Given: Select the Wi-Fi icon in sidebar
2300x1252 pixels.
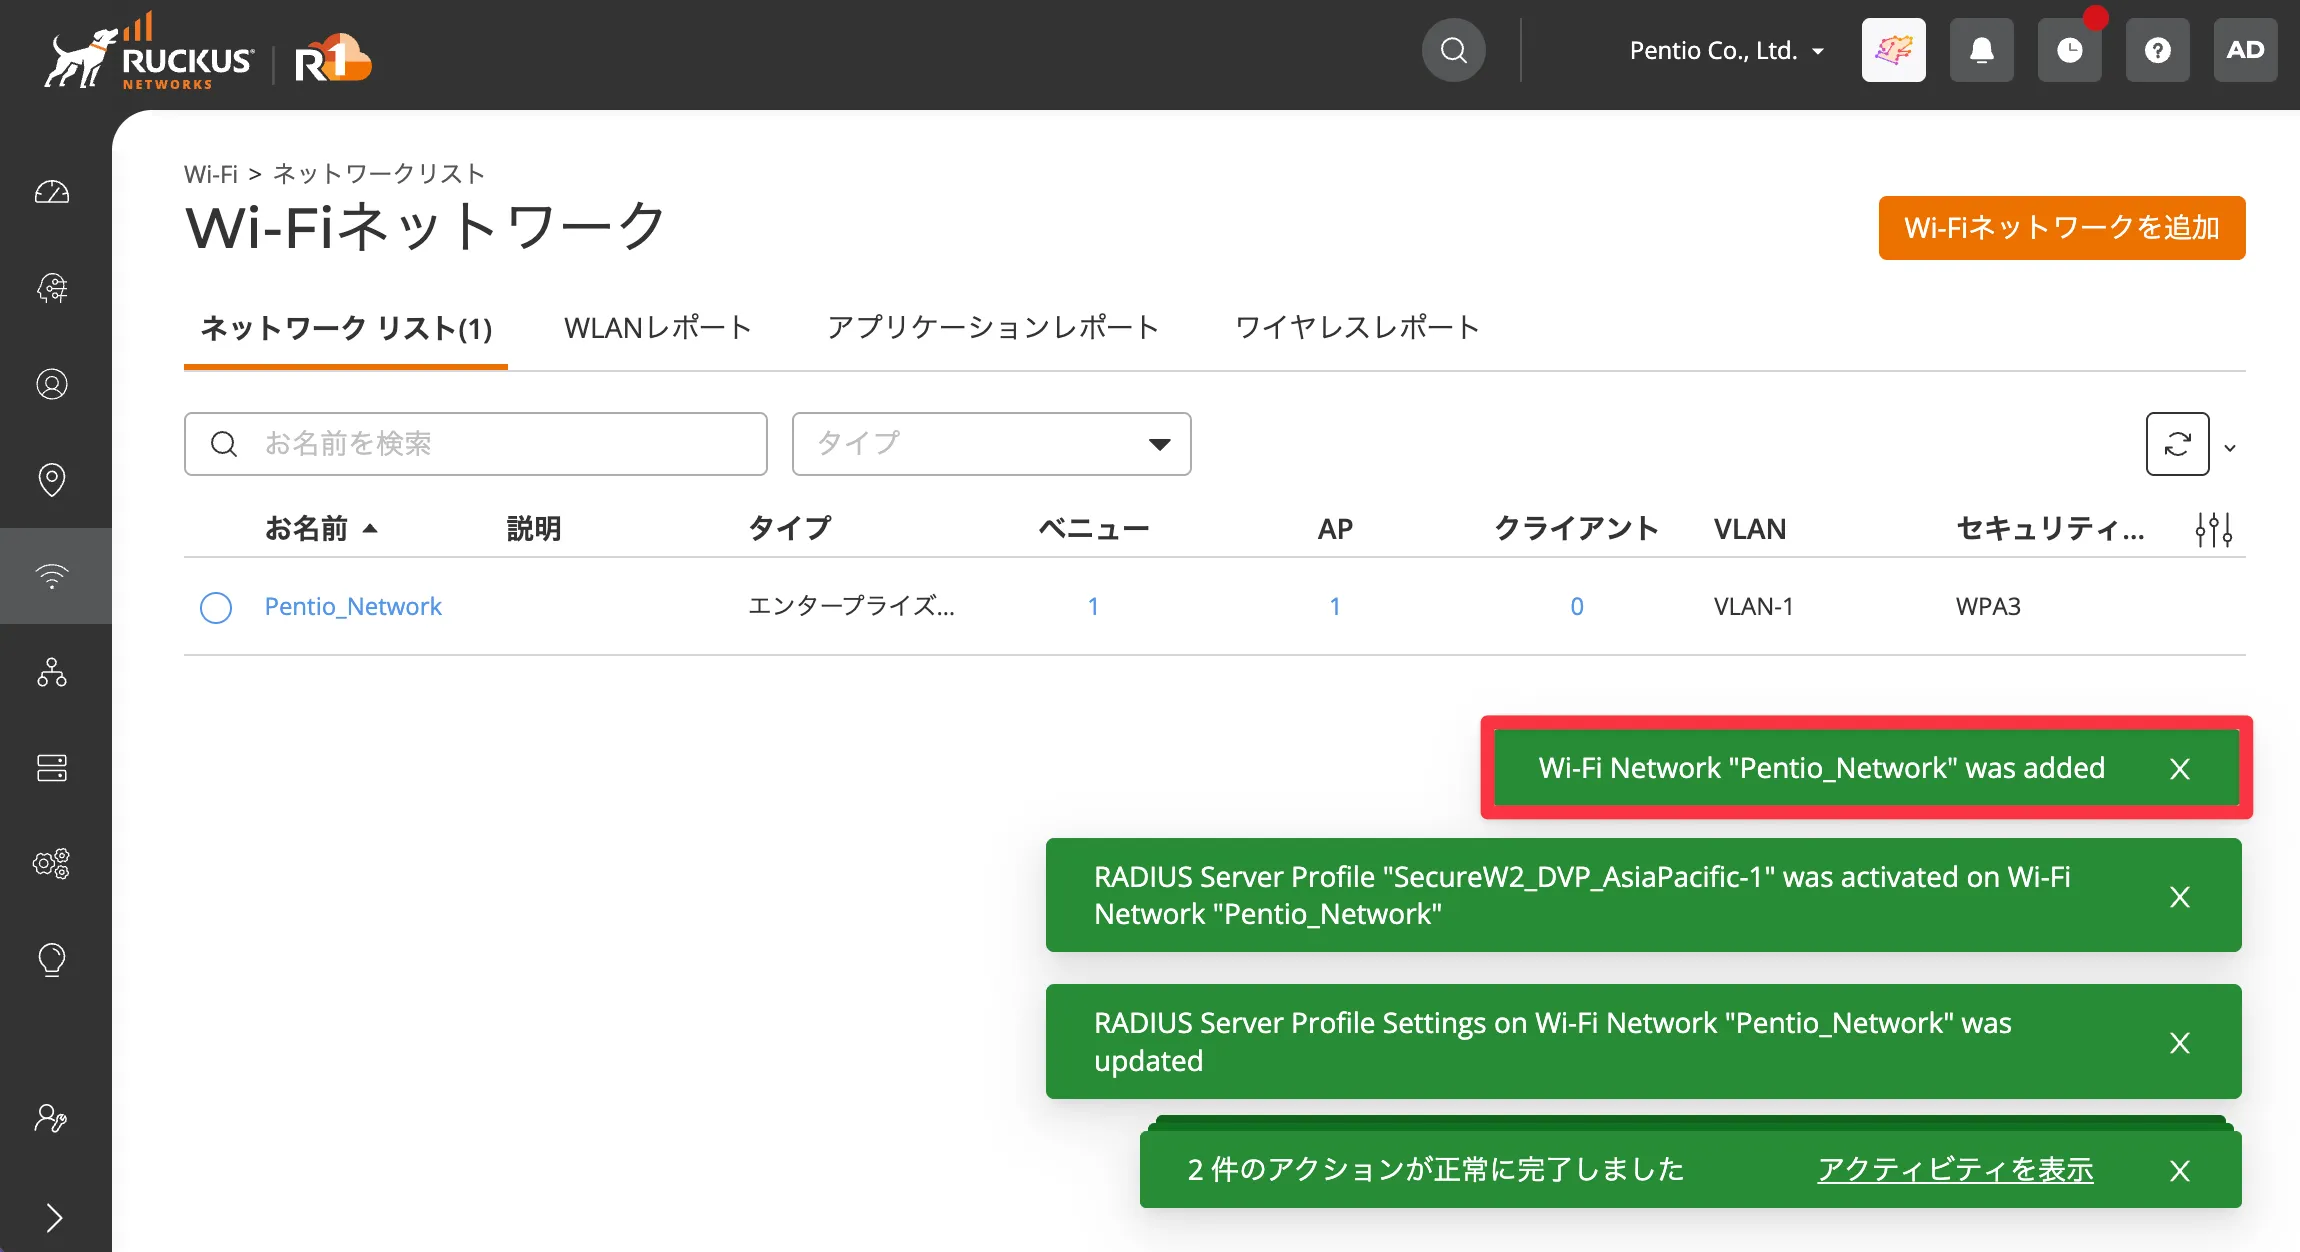Looking at the screenshot, I should (x=52, y=576).
